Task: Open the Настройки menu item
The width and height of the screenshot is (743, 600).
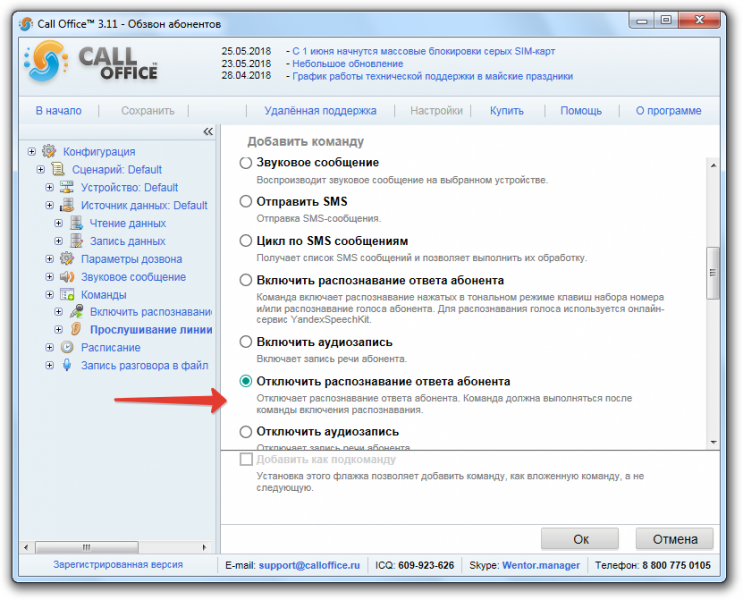Action: pyautogui.click(x=436, y=110)
